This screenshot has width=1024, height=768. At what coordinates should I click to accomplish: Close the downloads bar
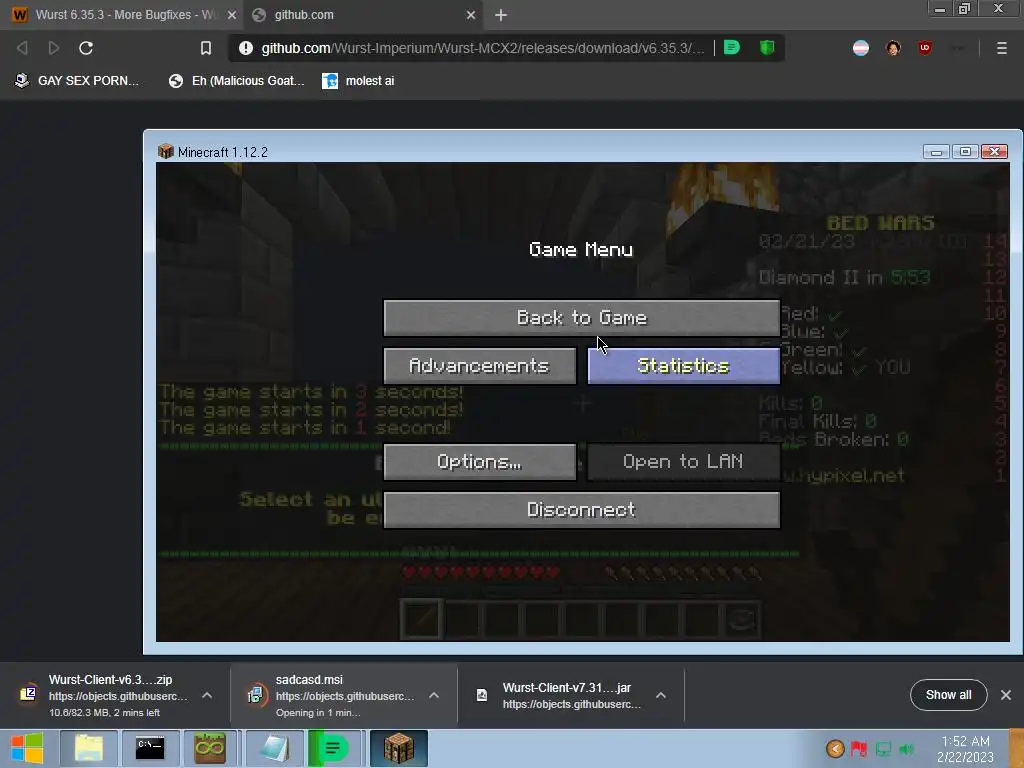pos(1006,695)
